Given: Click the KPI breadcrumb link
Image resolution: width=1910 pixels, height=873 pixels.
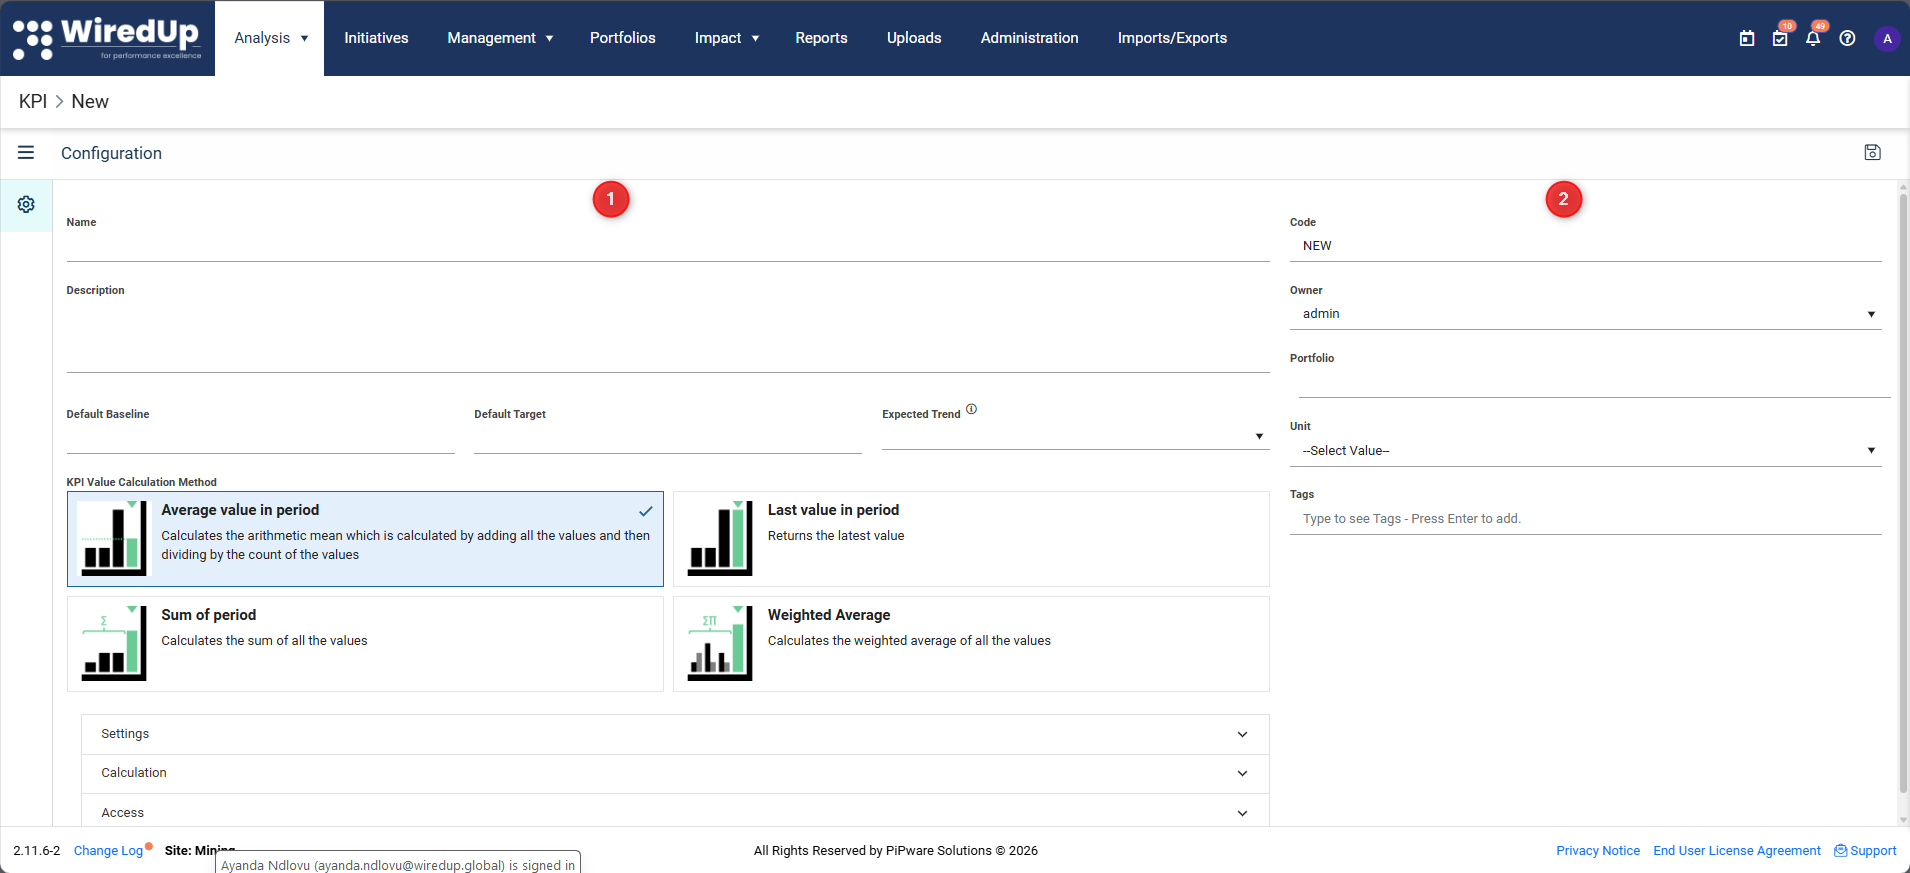Looking at the screenshot, I should pos(33,101).
